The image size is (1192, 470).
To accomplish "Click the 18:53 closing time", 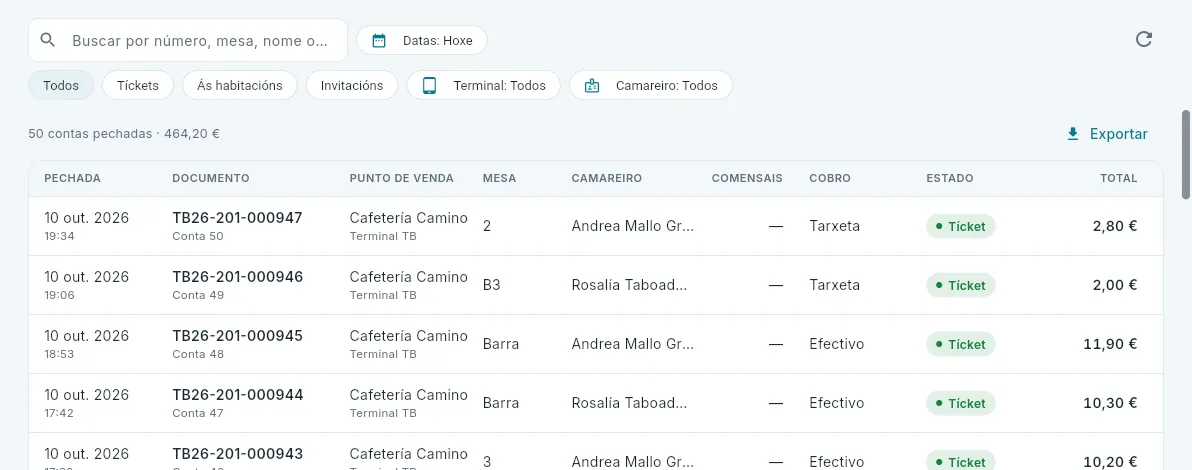I will click(59, 354).
